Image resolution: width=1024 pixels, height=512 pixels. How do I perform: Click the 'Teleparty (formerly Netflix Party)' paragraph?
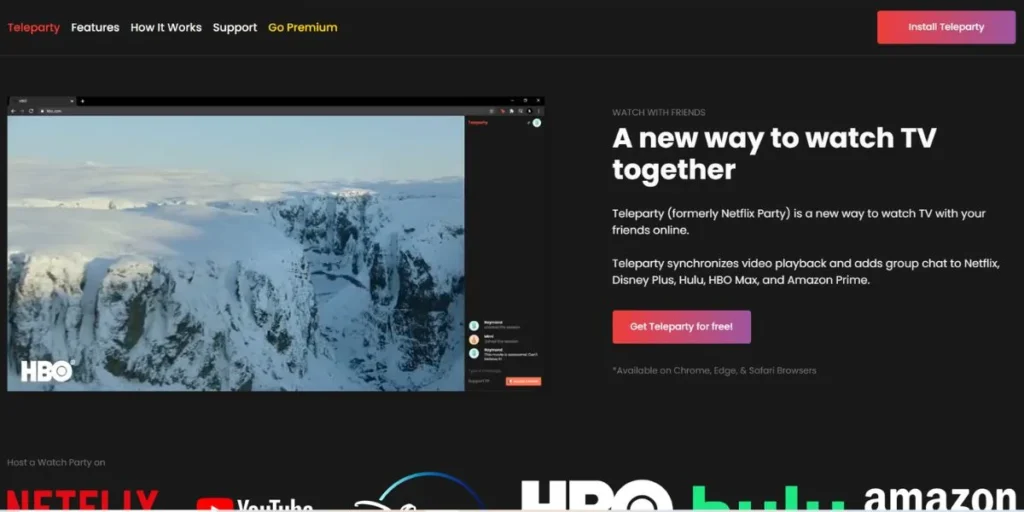point(799,221)
